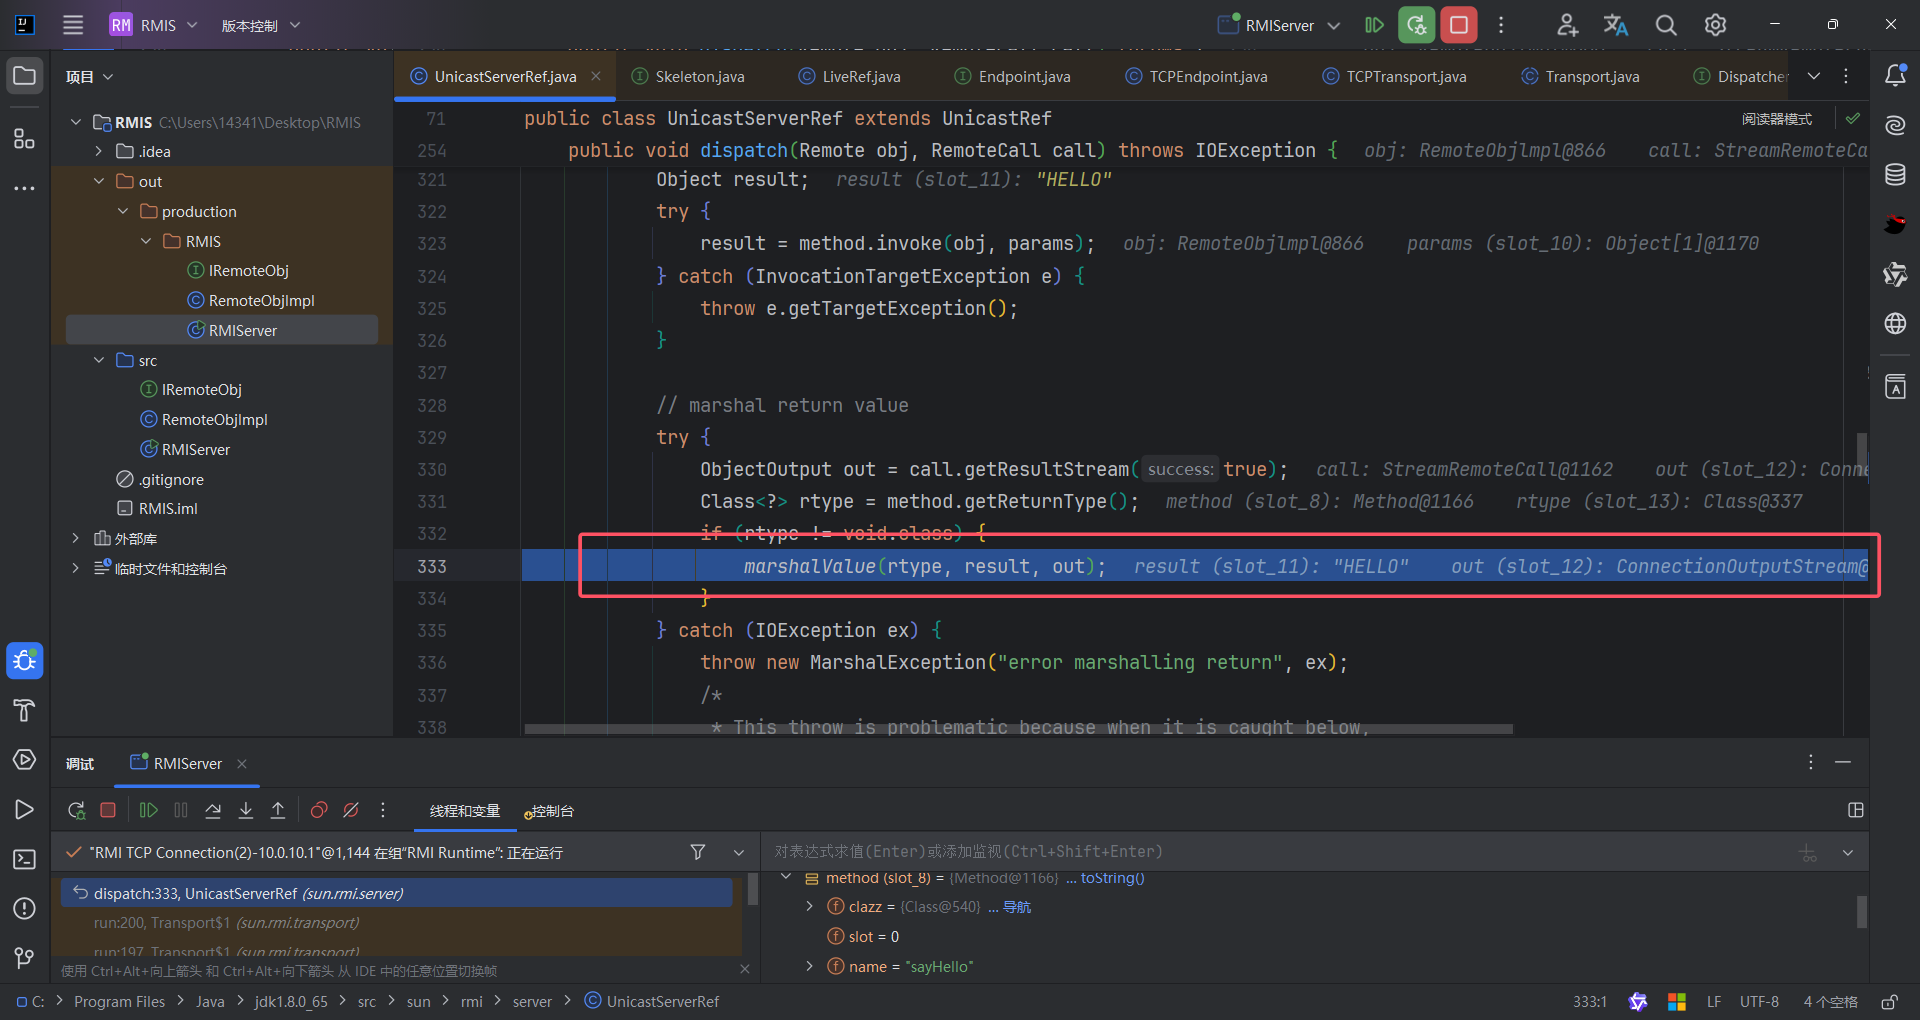Close the UnicastServerRef.java tab
This screenshot has width=1920, height=1020.
pyautogui.click(x=596, y=76)
